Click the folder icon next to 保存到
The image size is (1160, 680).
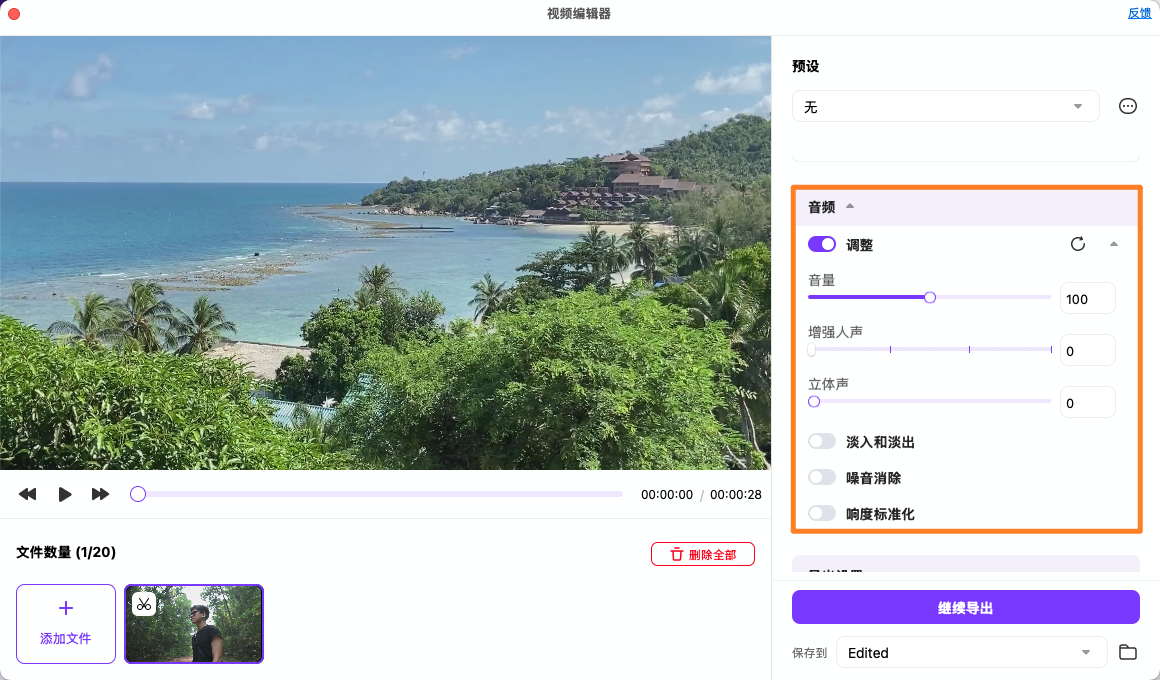tap(1127, 652)
